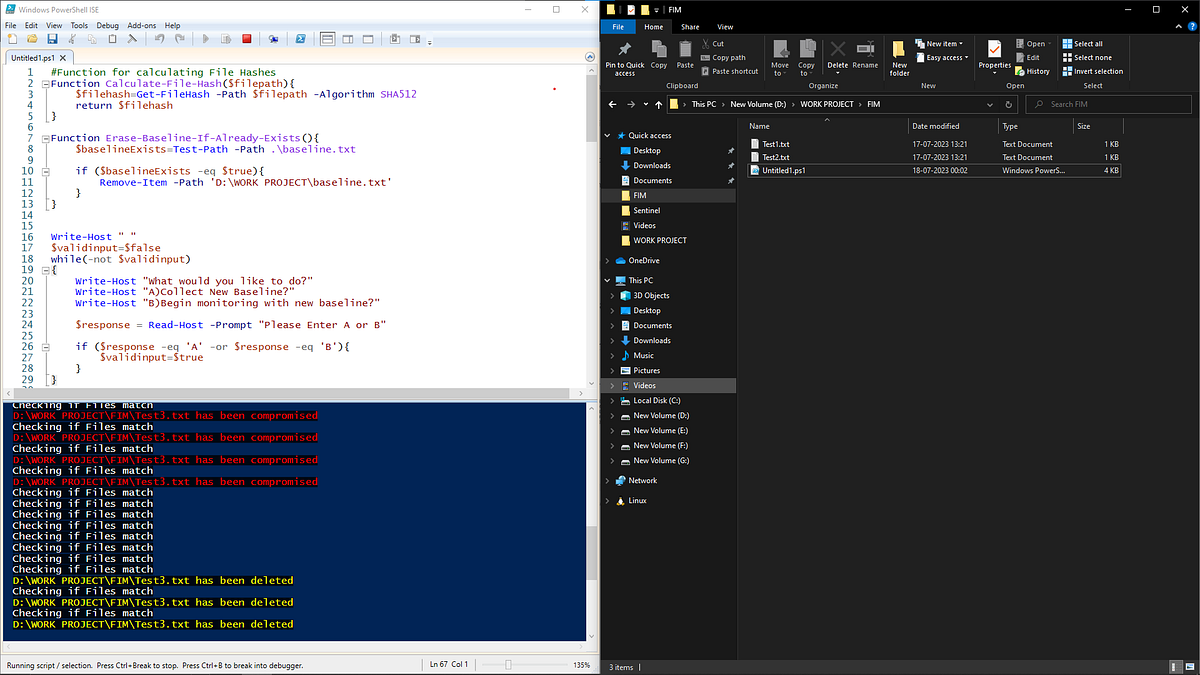Click Cut in Explorer Clipboard group
This screenshot has width=1200, height=675.
(x=713, y=44)
